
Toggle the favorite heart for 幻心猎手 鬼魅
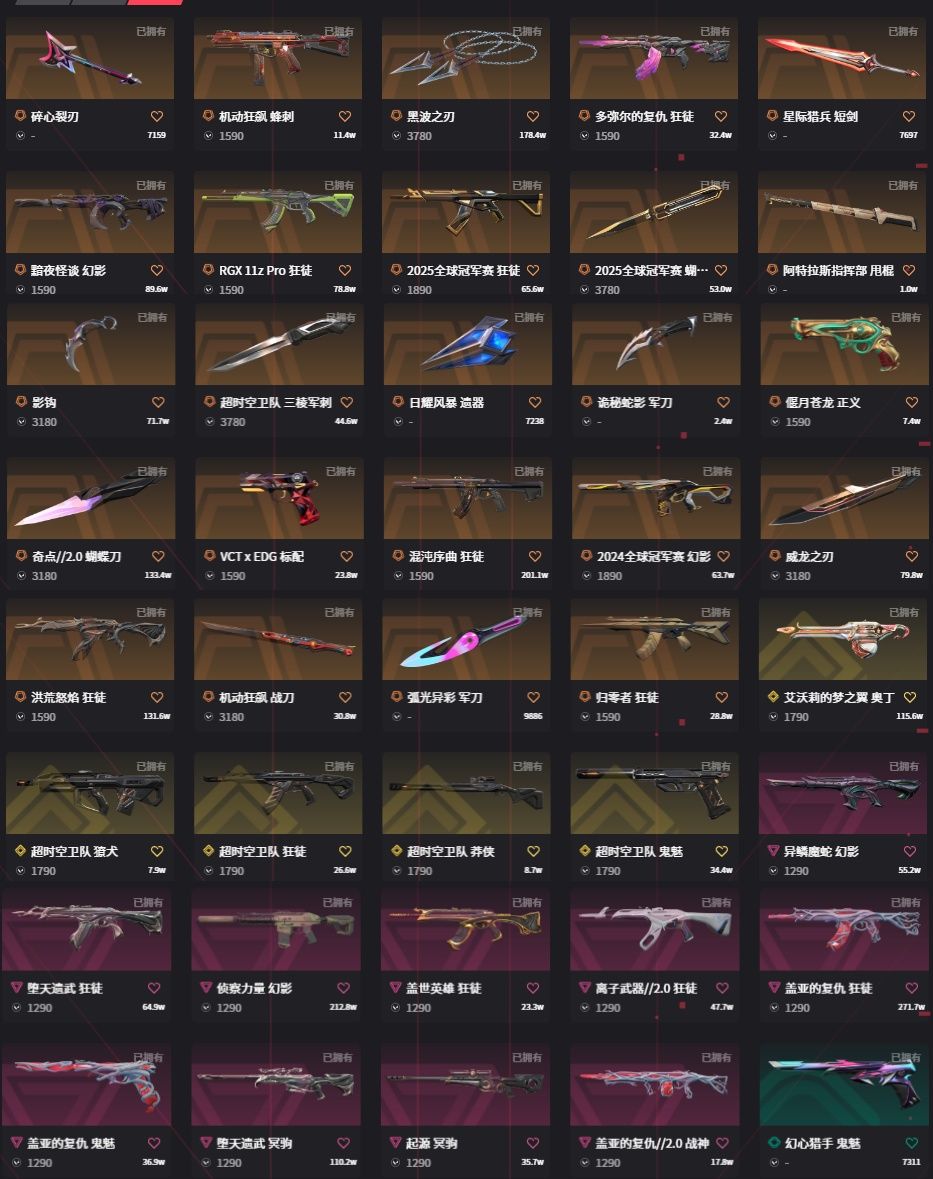click(911, 1143)
